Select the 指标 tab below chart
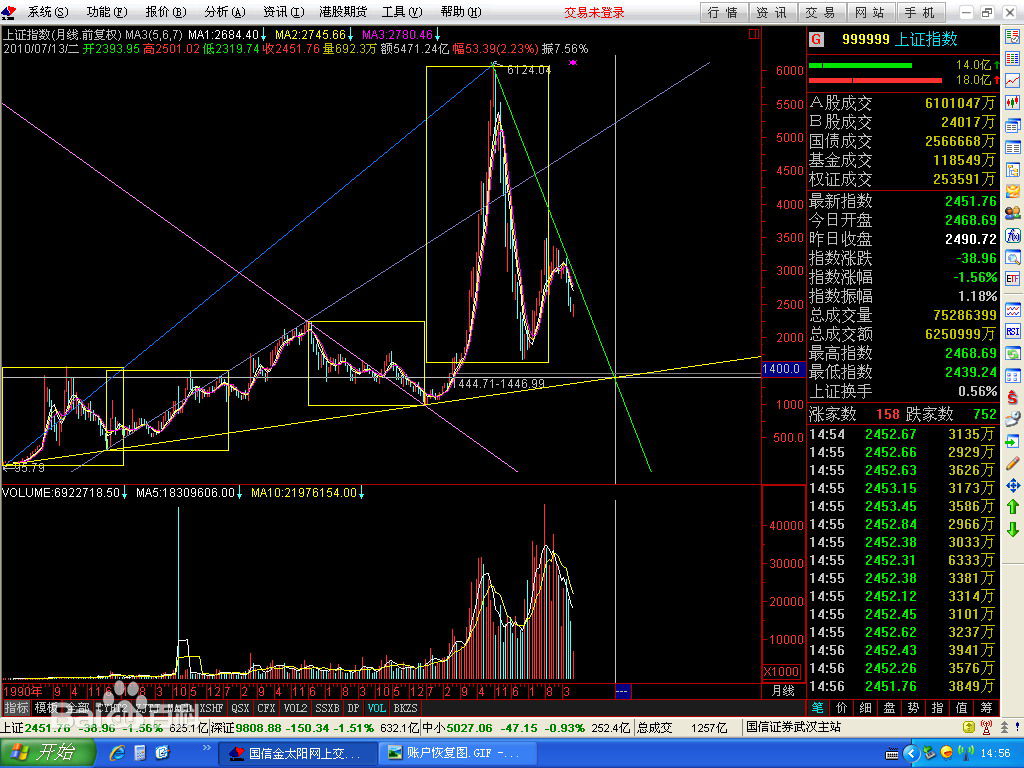 (16, 708)
